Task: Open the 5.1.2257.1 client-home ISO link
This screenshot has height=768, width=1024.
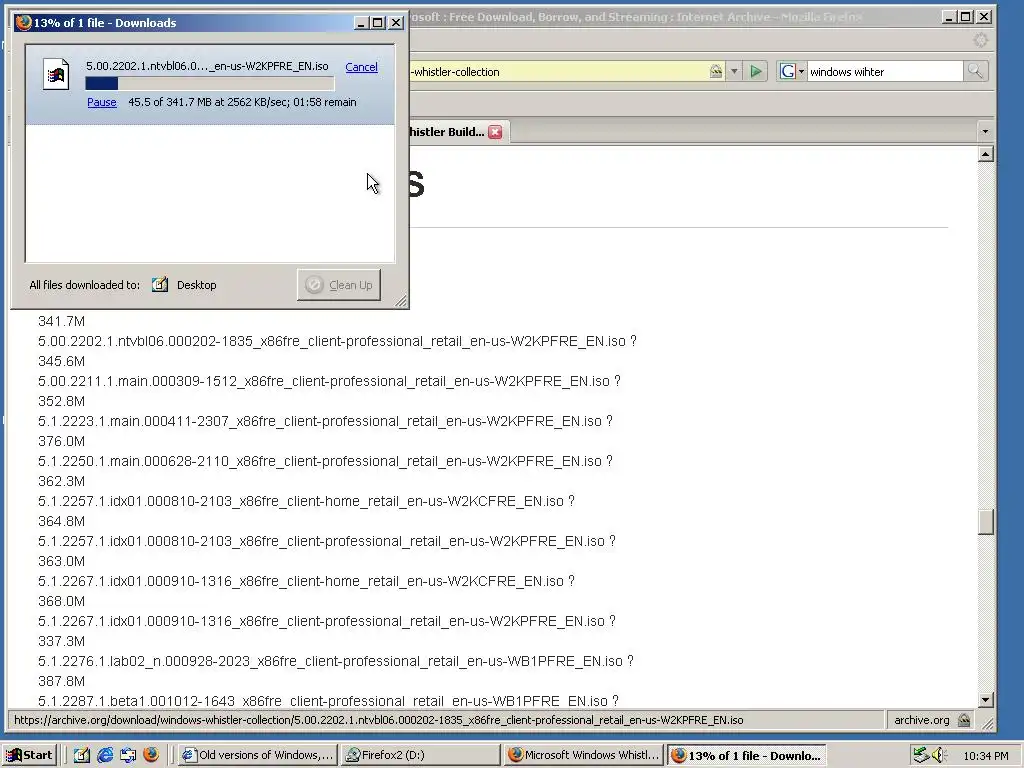Action: pos(301,501)
